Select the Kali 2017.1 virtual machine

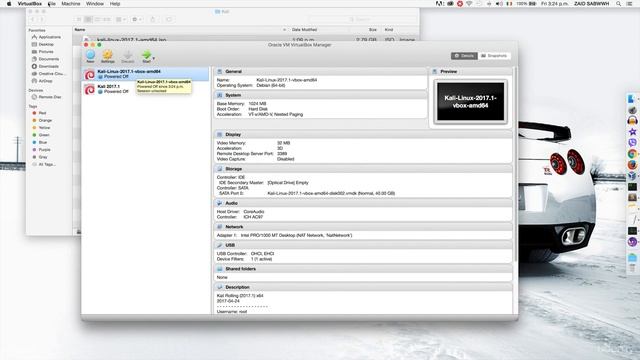tap(146, 89)
